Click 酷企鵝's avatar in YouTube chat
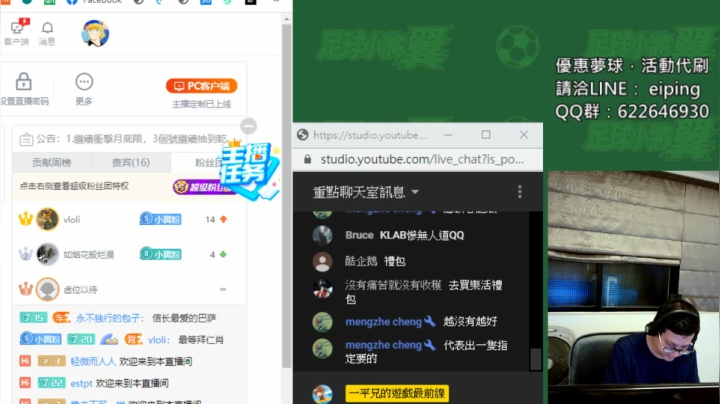 point(322,262)
